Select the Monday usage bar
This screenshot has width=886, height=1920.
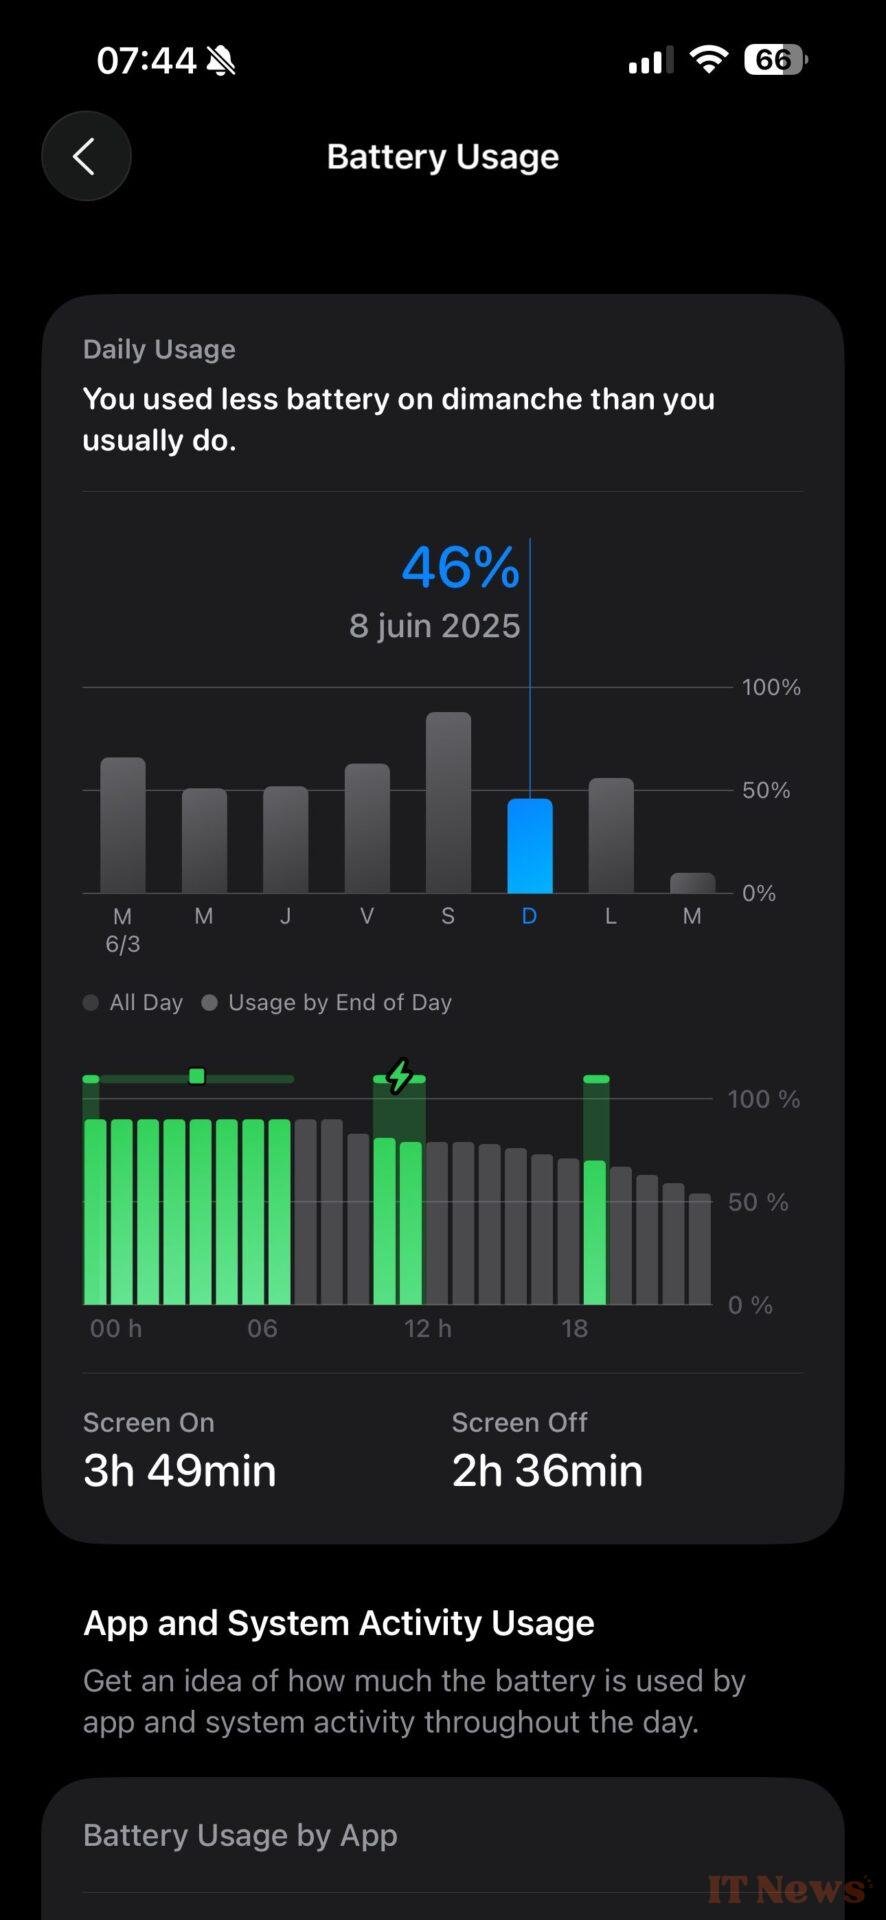pyautogui.click(x=611, y=835)
